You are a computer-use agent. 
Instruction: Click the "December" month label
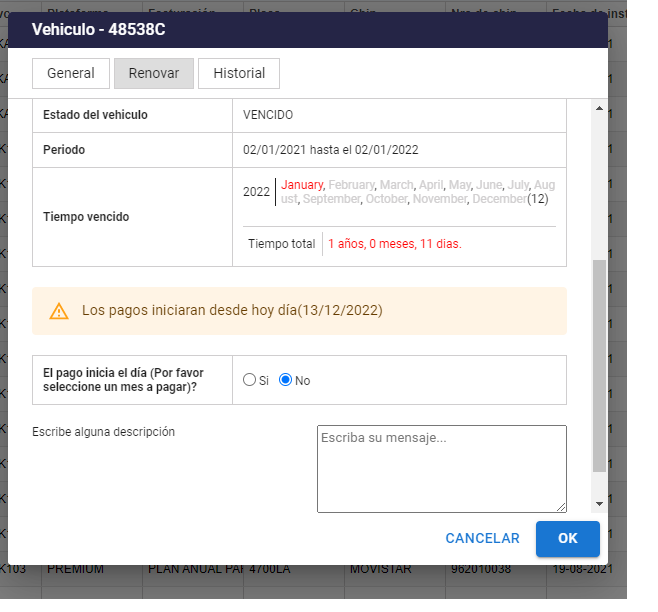(x=499, y=199)
